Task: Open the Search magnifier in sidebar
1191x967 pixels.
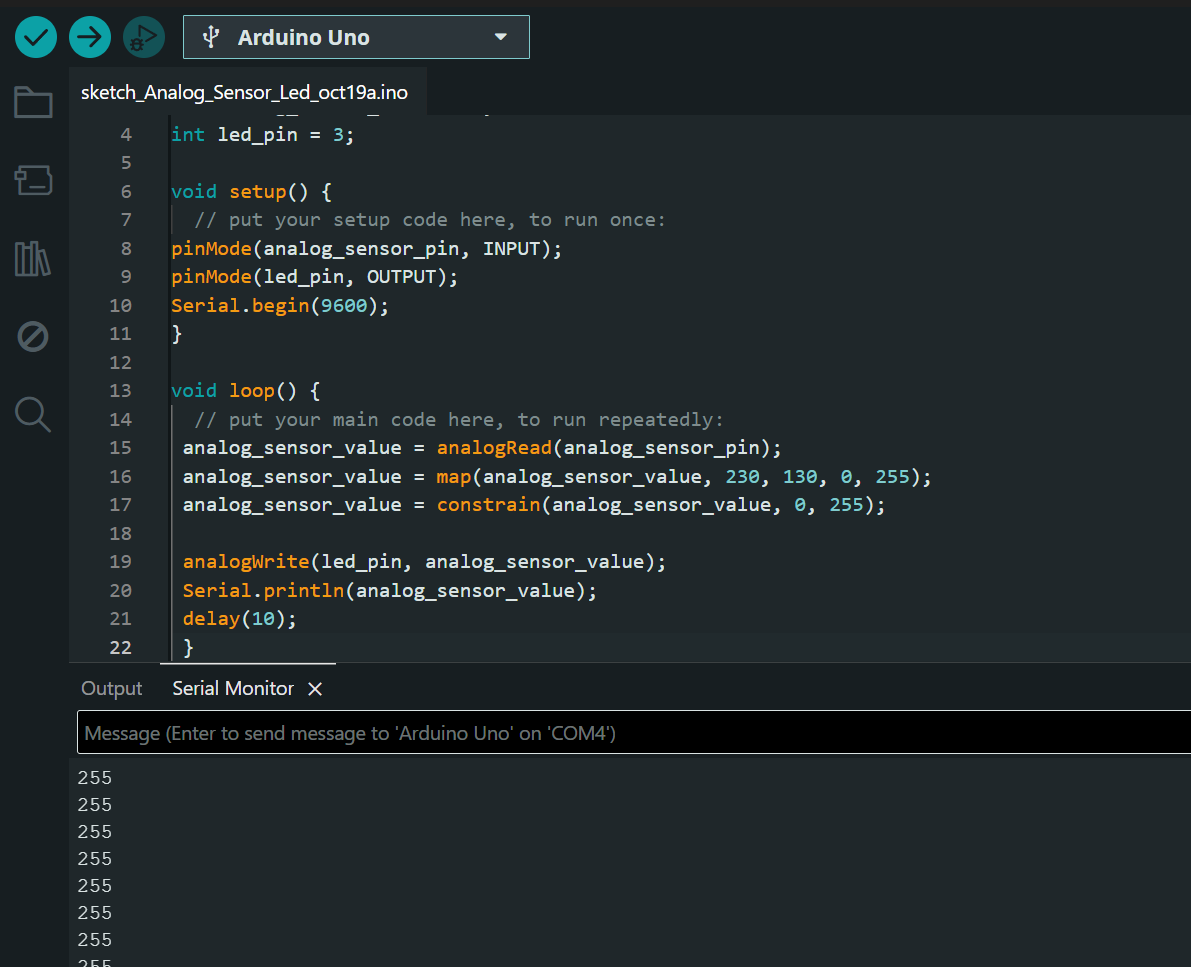Action: click(x=33, y=414)
